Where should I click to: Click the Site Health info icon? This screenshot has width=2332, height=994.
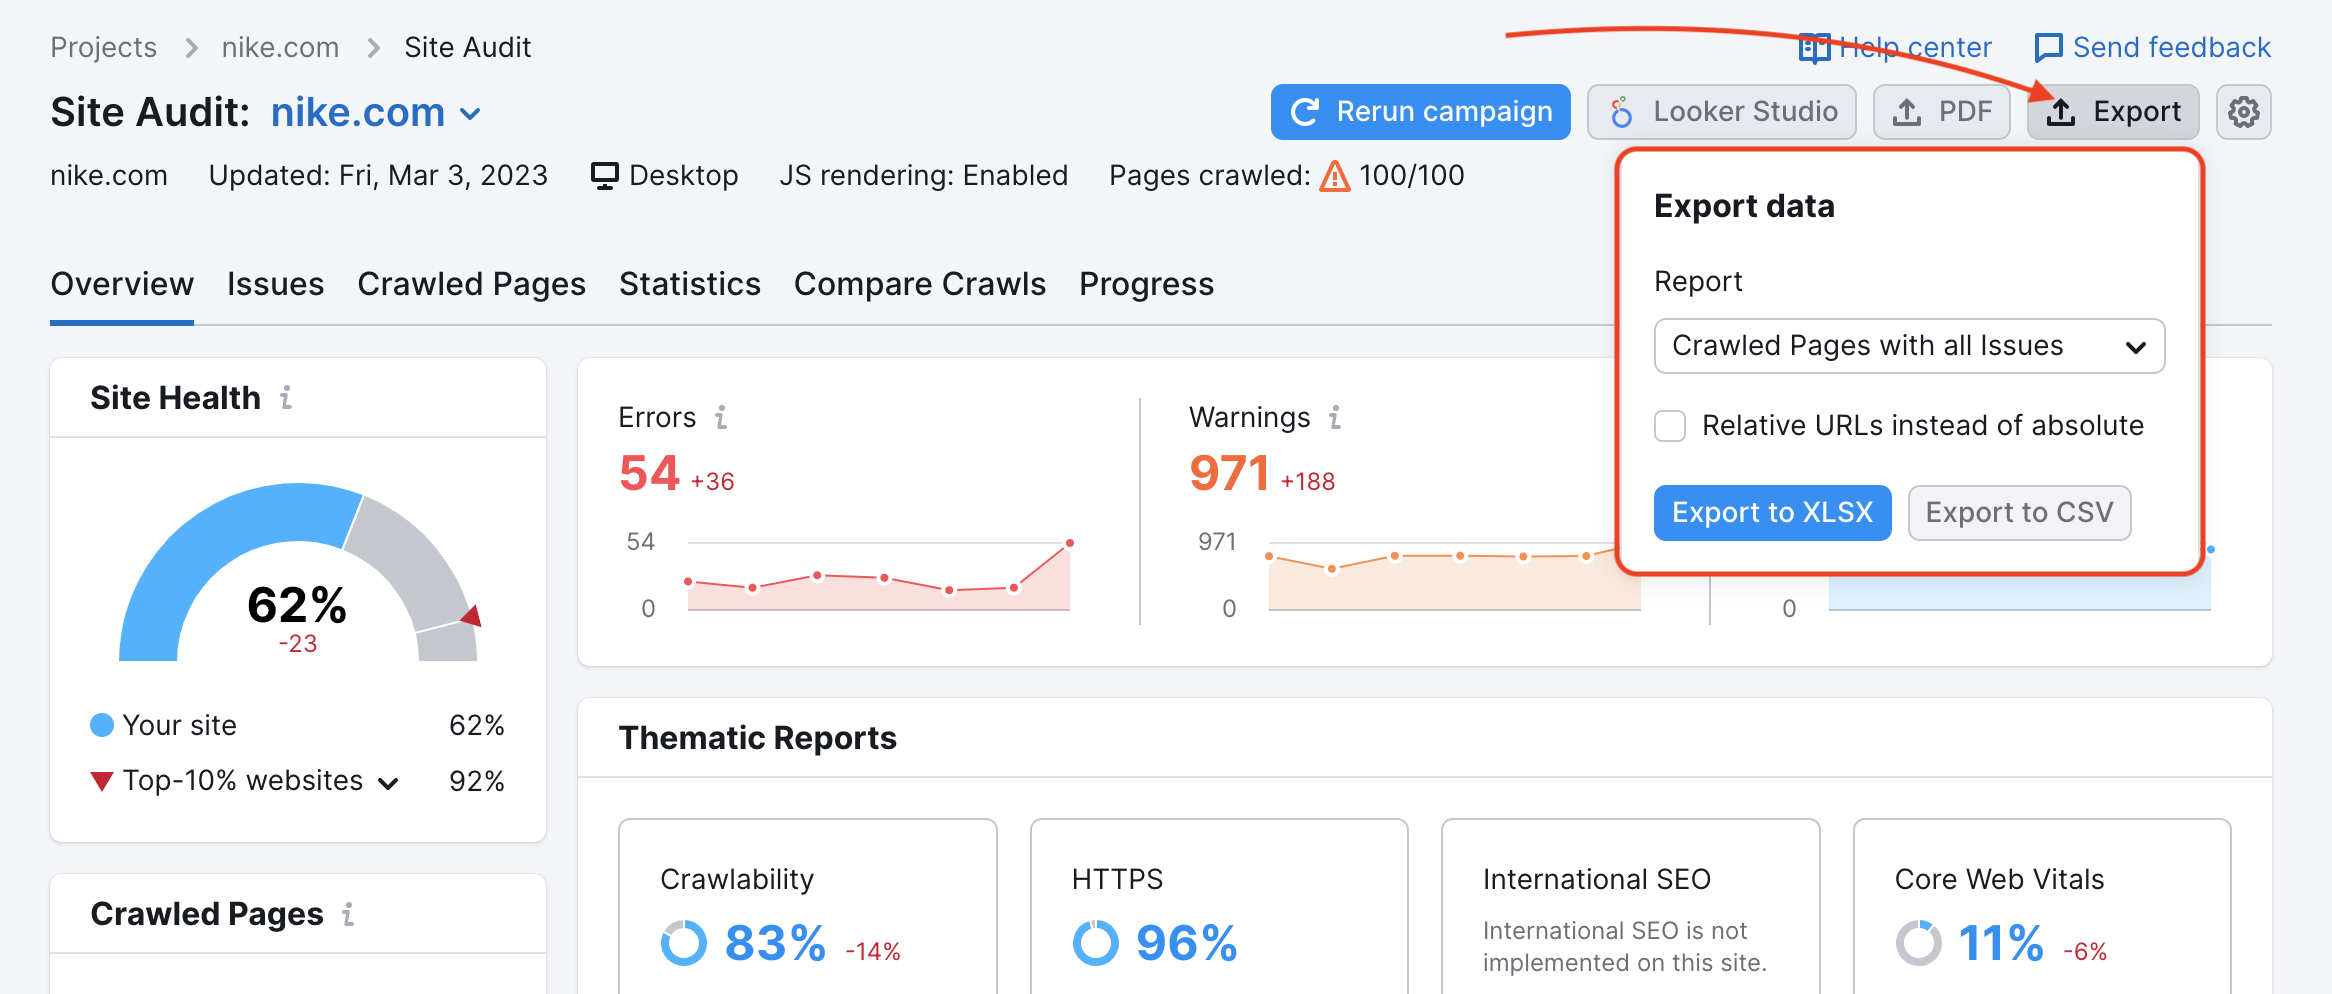coord(286,398)
